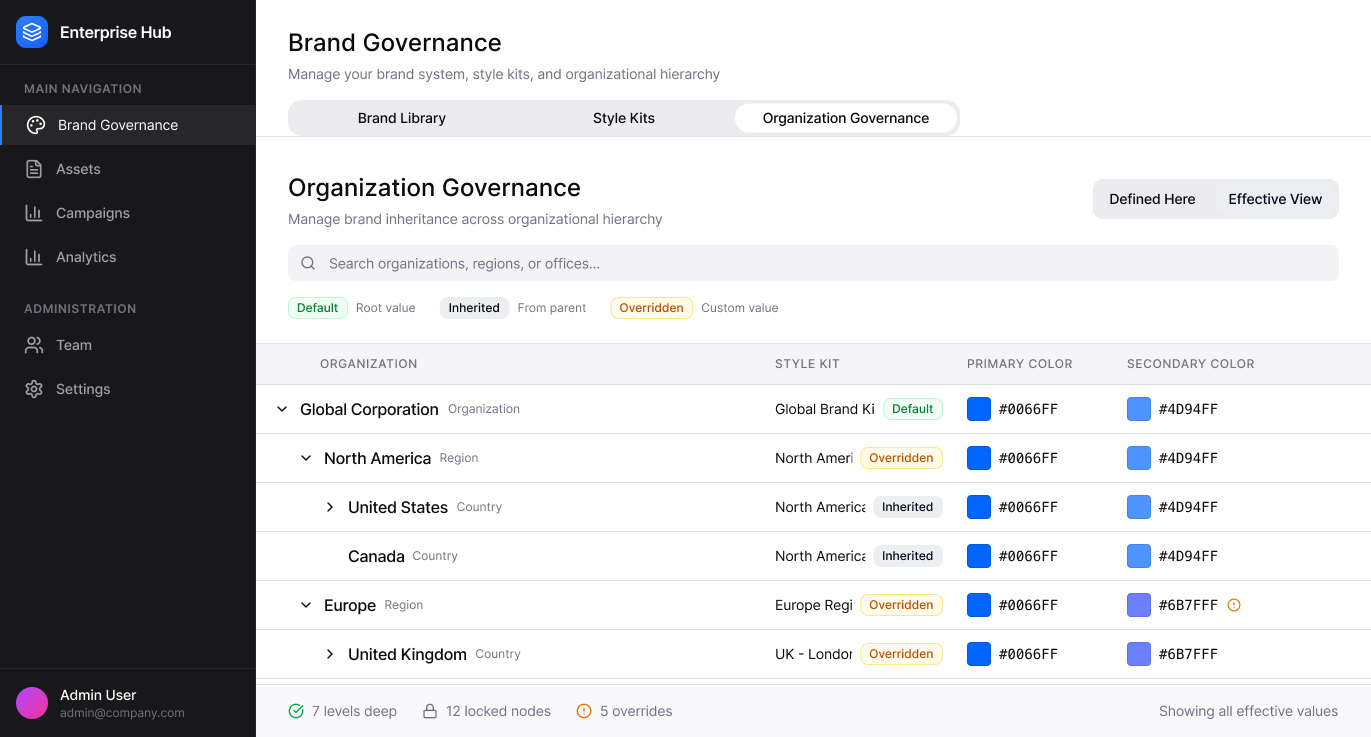
Task: Open Team under Administration
Action: pos(128,345)
